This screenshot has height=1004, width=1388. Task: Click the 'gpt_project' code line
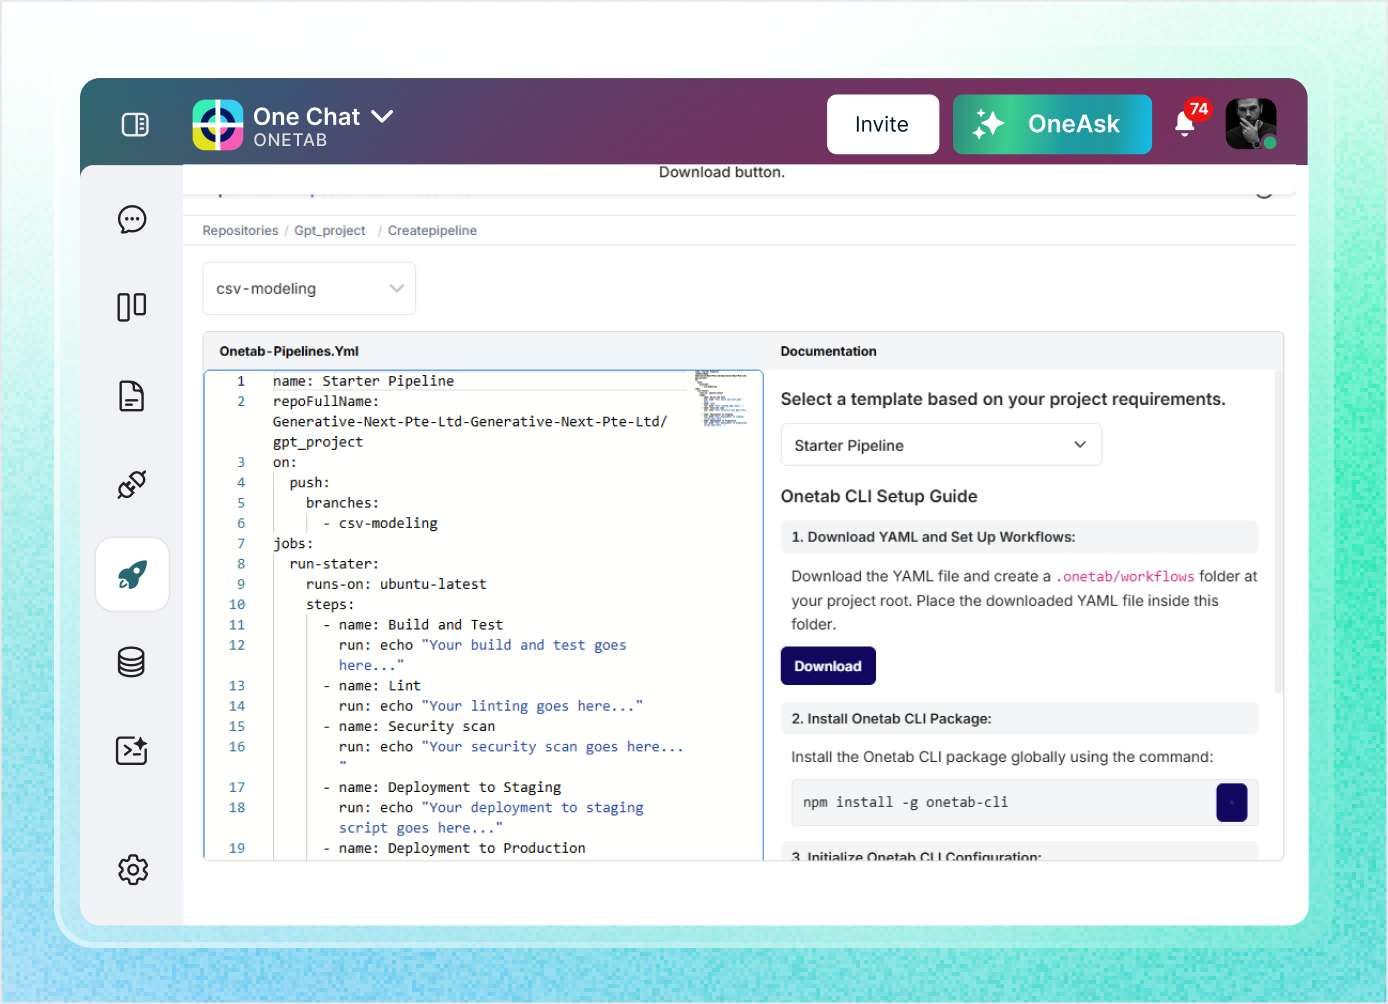318,442
